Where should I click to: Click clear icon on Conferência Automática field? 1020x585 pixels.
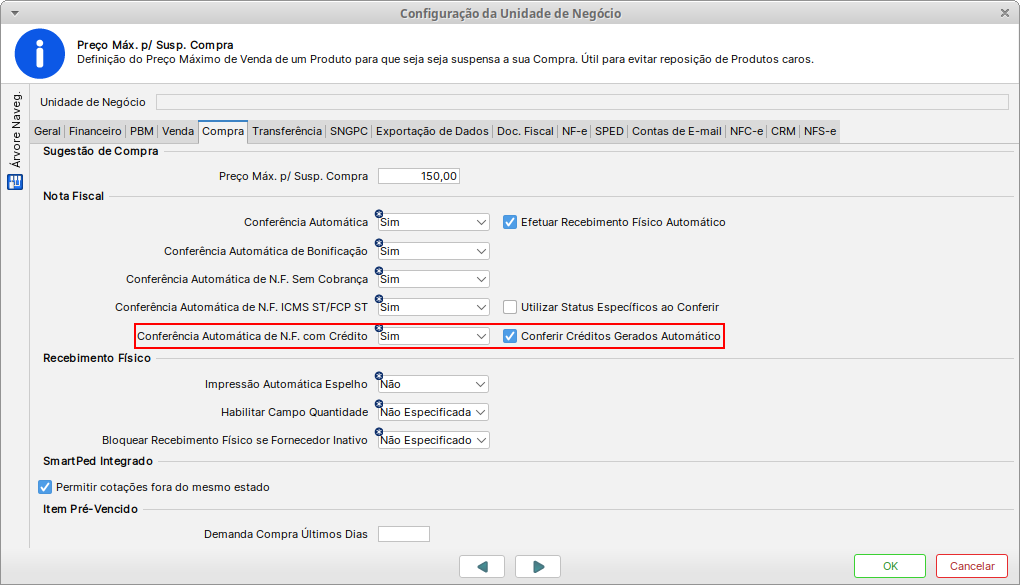click(x=379, y=214)
